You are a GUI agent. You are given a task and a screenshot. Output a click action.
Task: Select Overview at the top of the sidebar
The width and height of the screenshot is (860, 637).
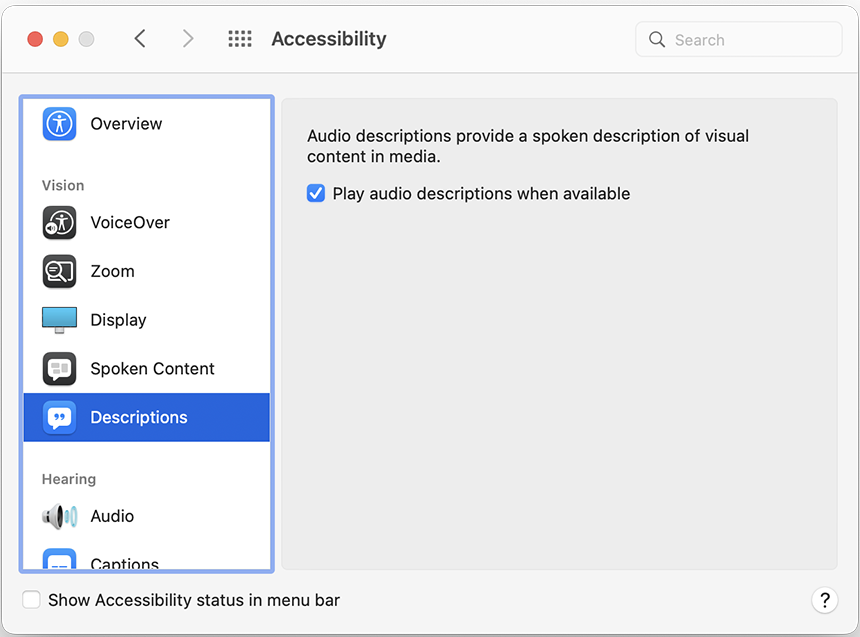point(126,123)
